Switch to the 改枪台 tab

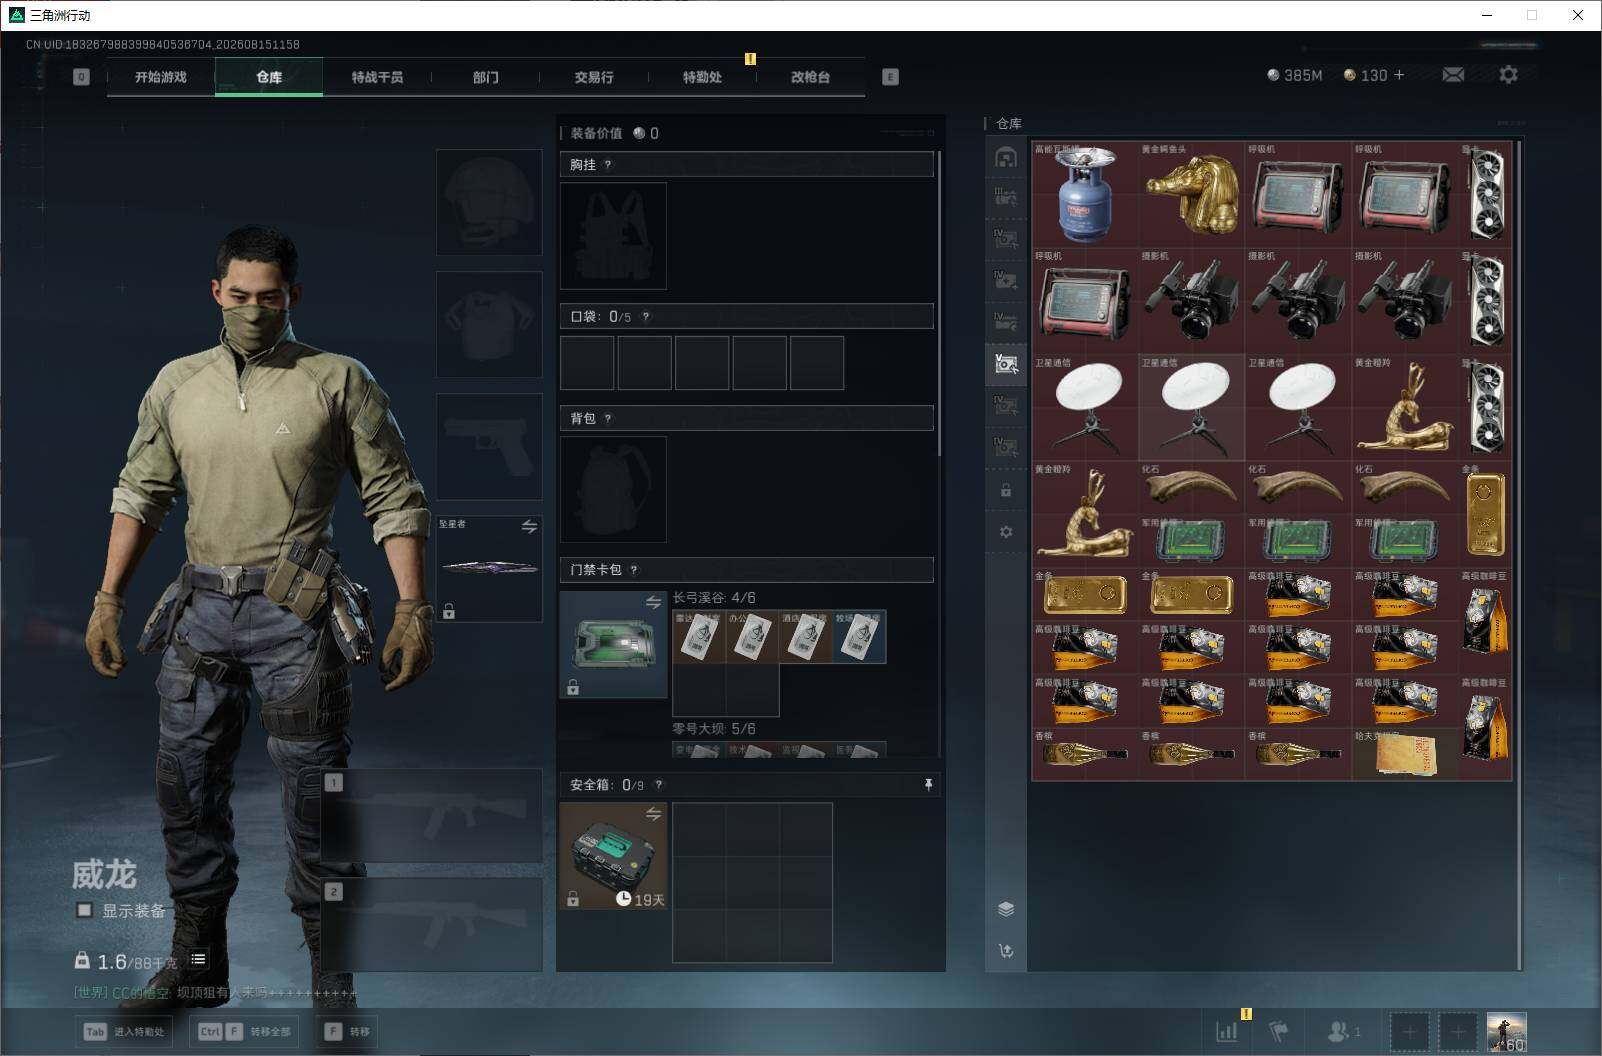point(810,77)
